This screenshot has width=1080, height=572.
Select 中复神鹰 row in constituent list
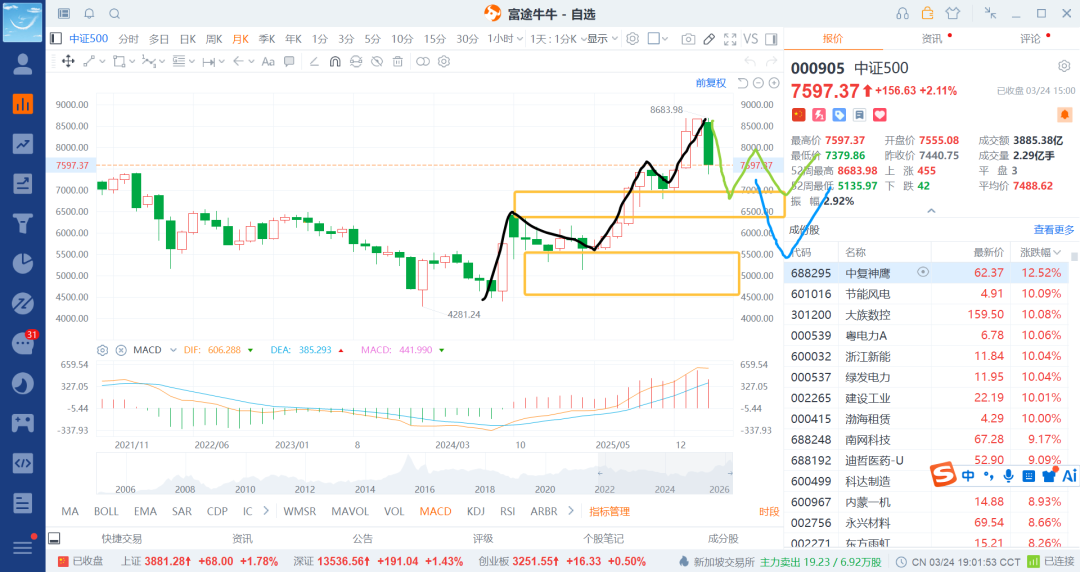click(926, 273)
